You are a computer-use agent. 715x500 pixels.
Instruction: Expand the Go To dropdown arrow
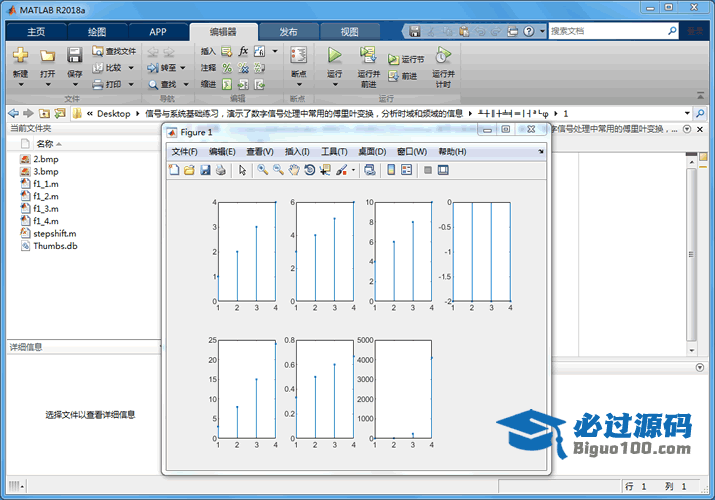coord(183,68)
